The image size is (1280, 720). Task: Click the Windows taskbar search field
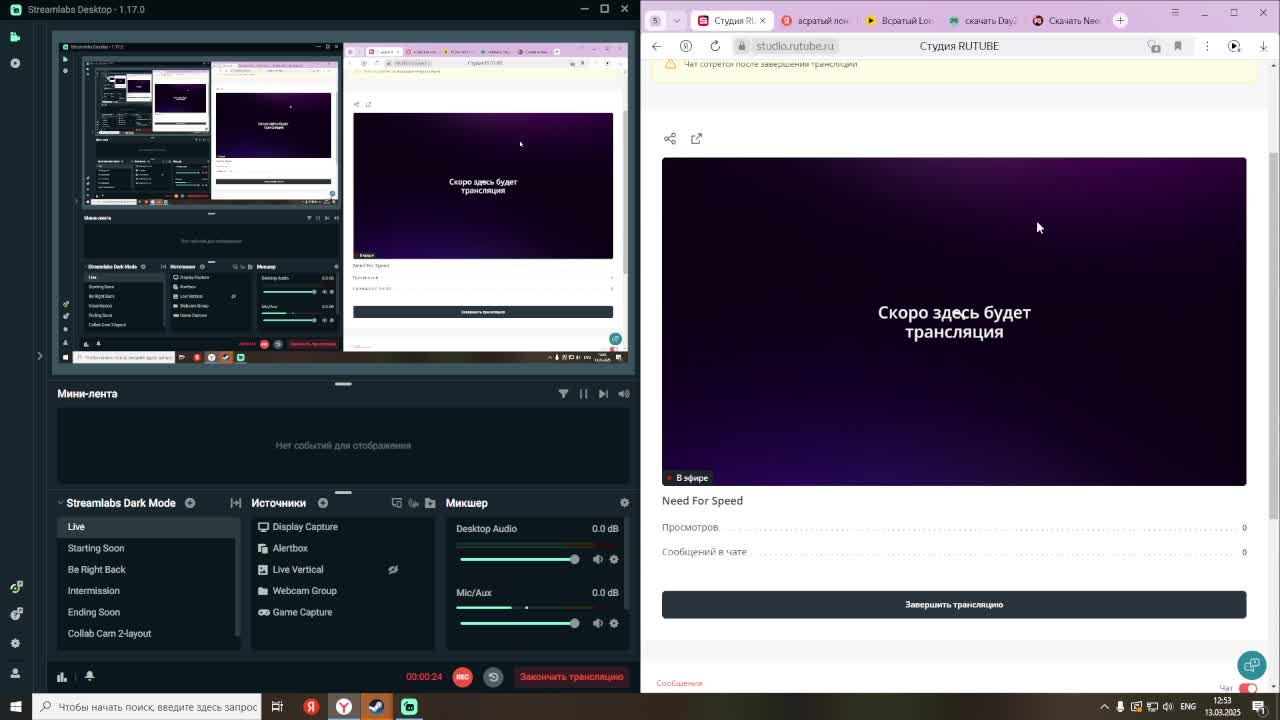pyautogui.click(x=147, y=707)
